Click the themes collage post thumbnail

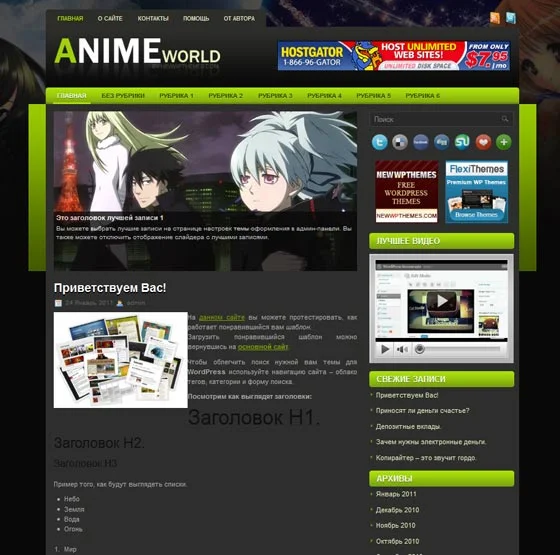121,360
